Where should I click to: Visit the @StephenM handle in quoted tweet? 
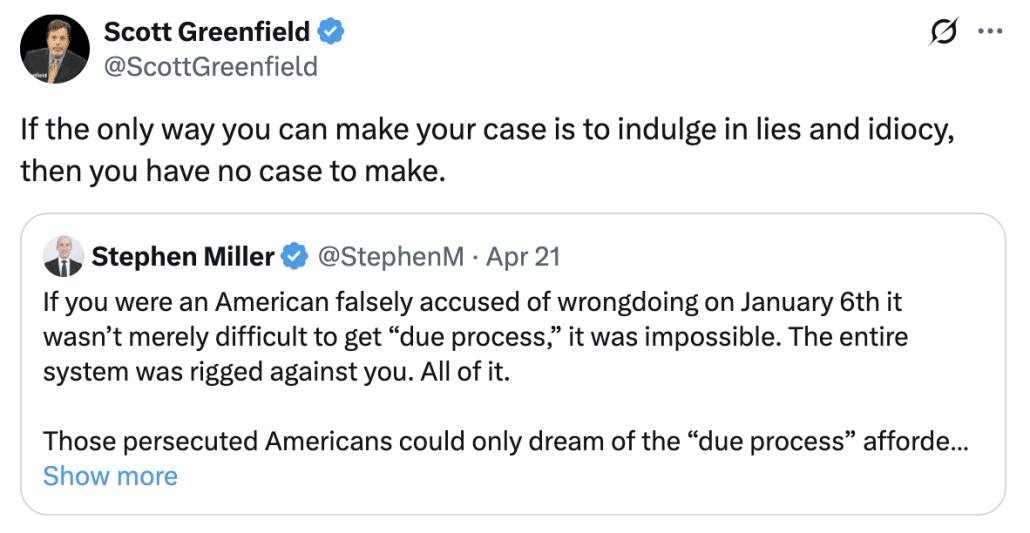coord(390,257)
